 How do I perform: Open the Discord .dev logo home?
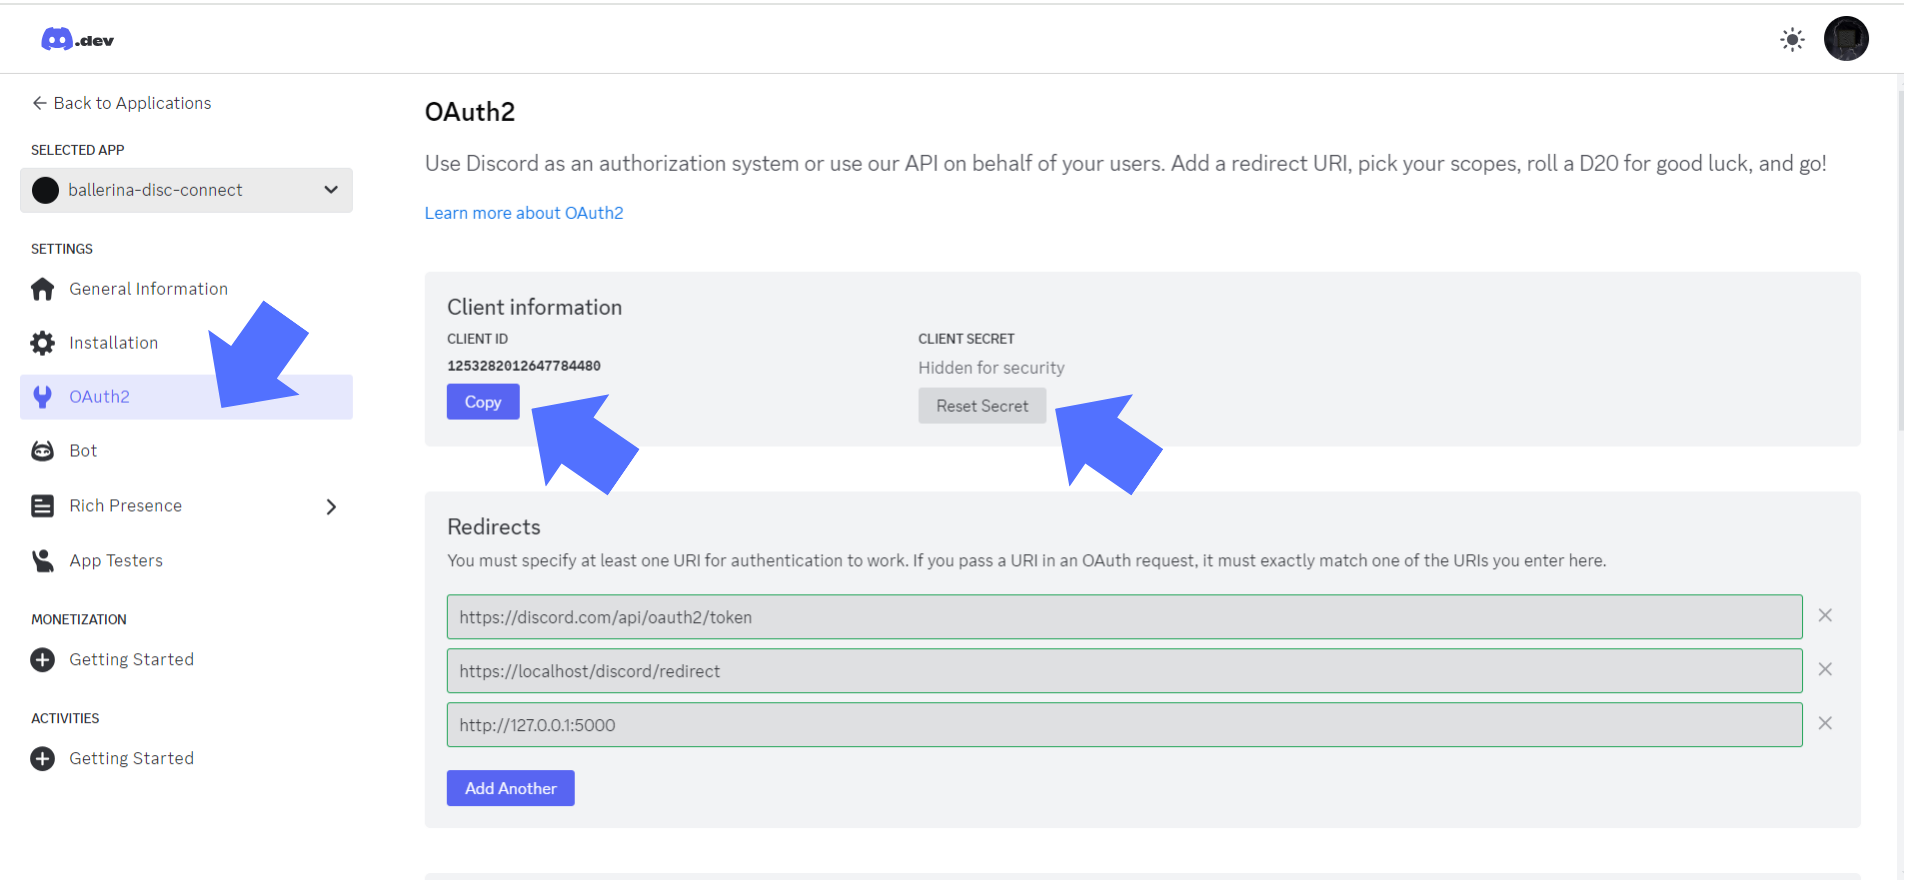point(77,39)
